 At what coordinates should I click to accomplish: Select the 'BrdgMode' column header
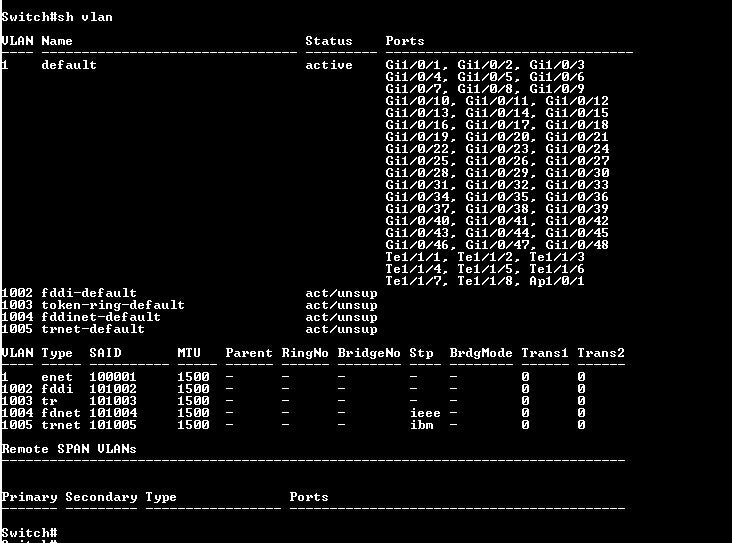point(481,353)
